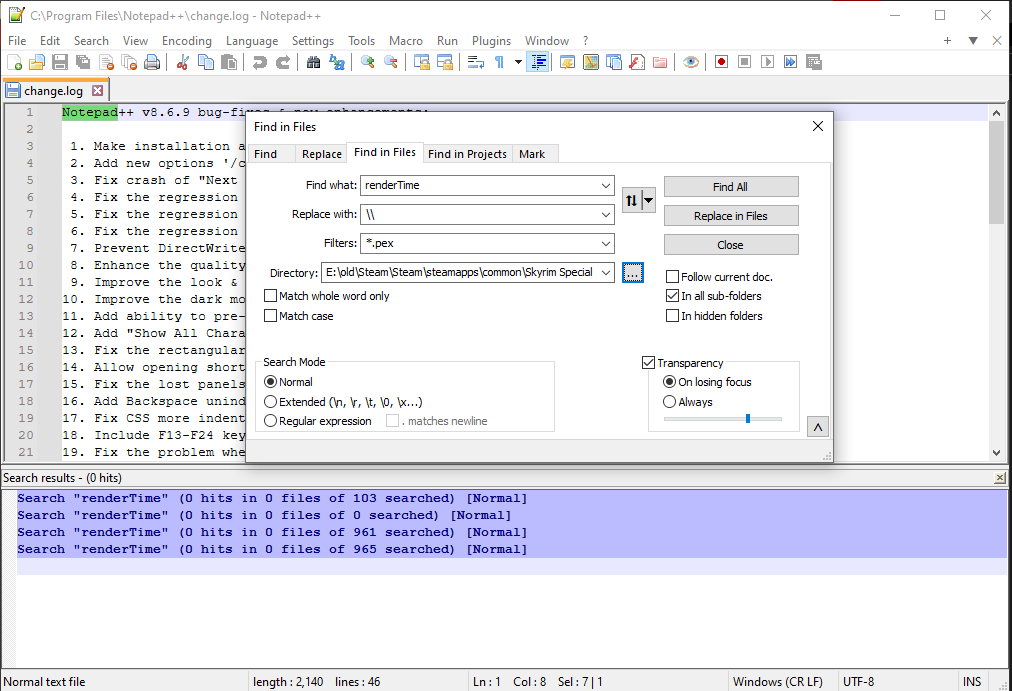The width and height of the screenshot is (1012, 691).
Task: Toggle Show All Characters pilcrow icon
Action: tap(499, 62)
